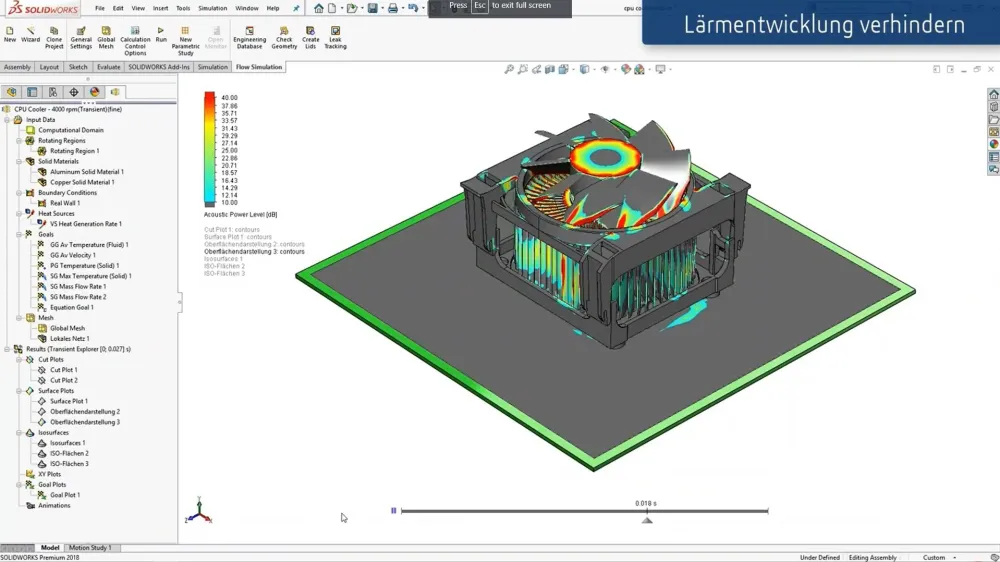Collapse the Mesh node
This screenshot has height=562, width=1000.
click(x=19, y=318)
